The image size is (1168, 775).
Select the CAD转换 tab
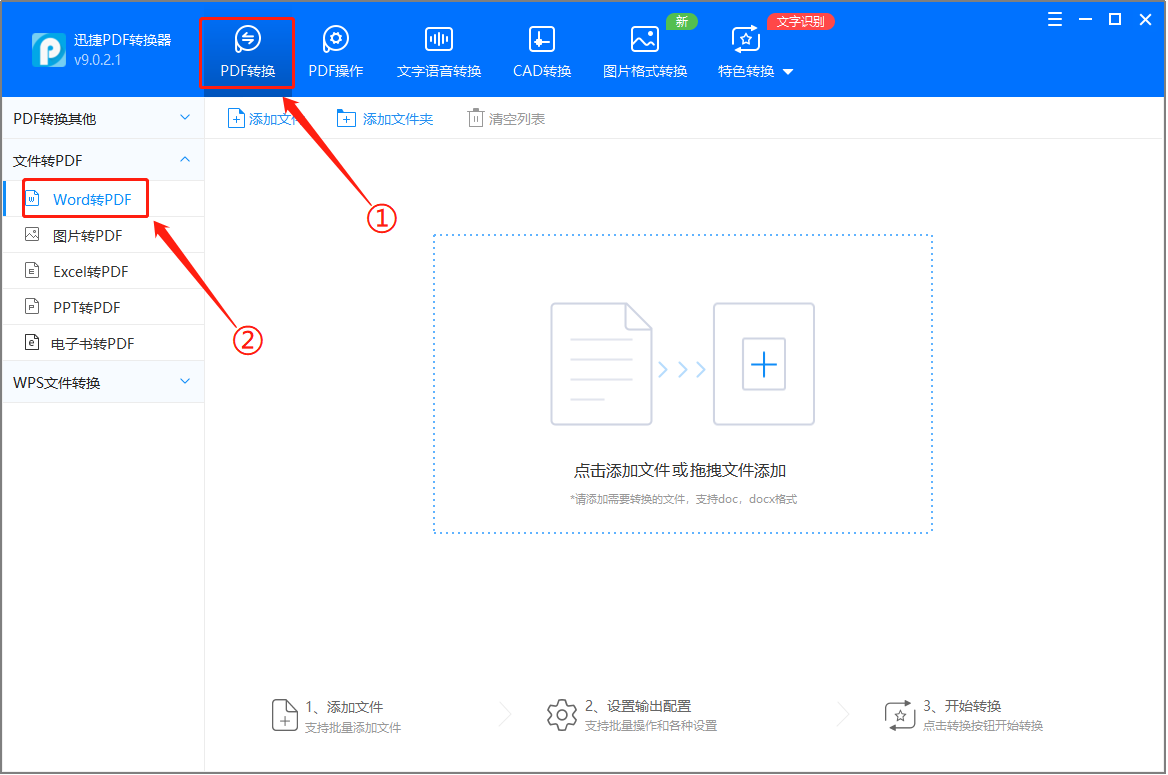(542, 52)
